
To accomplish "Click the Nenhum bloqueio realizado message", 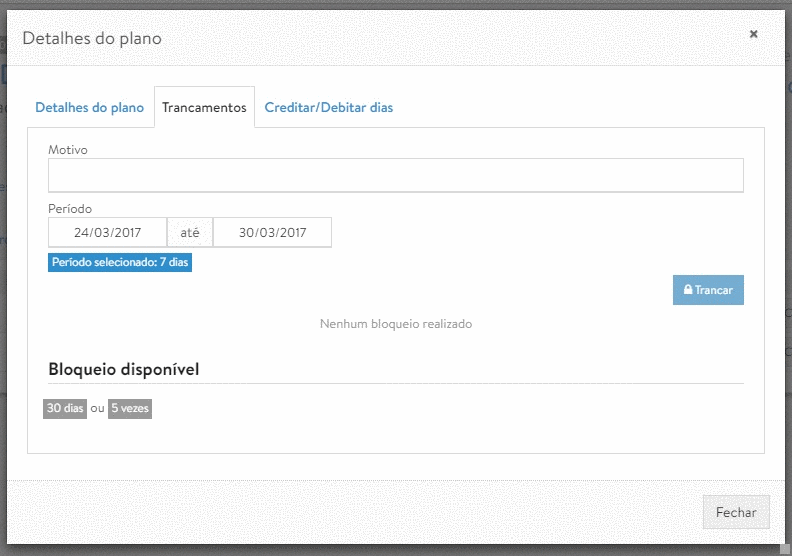I will click(x=395, y=324).
